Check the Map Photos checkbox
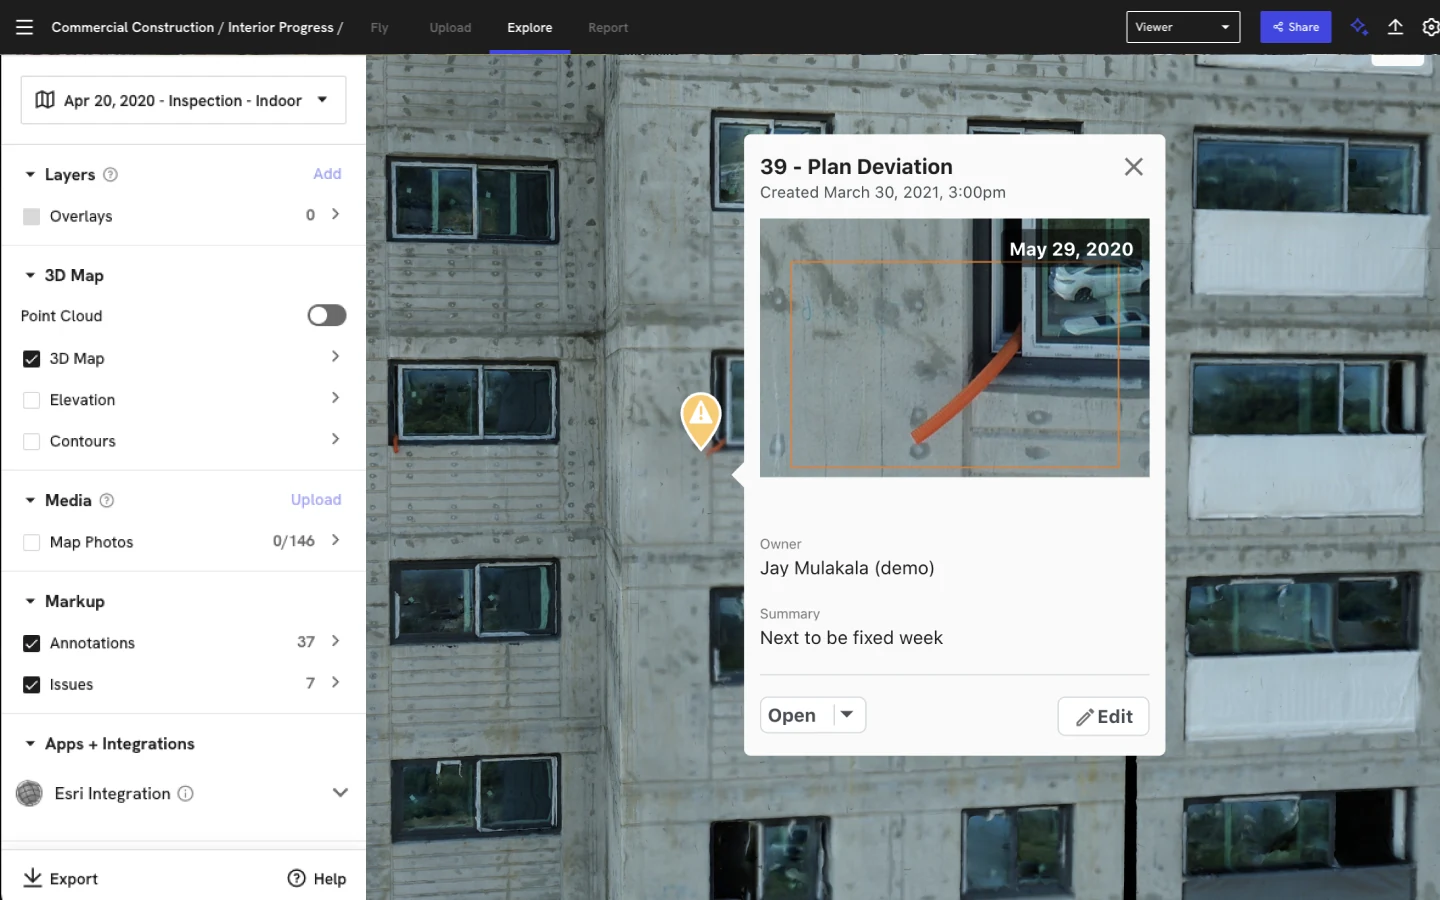The width and height of the screenshot is (1440, 900). coord(32,542)
